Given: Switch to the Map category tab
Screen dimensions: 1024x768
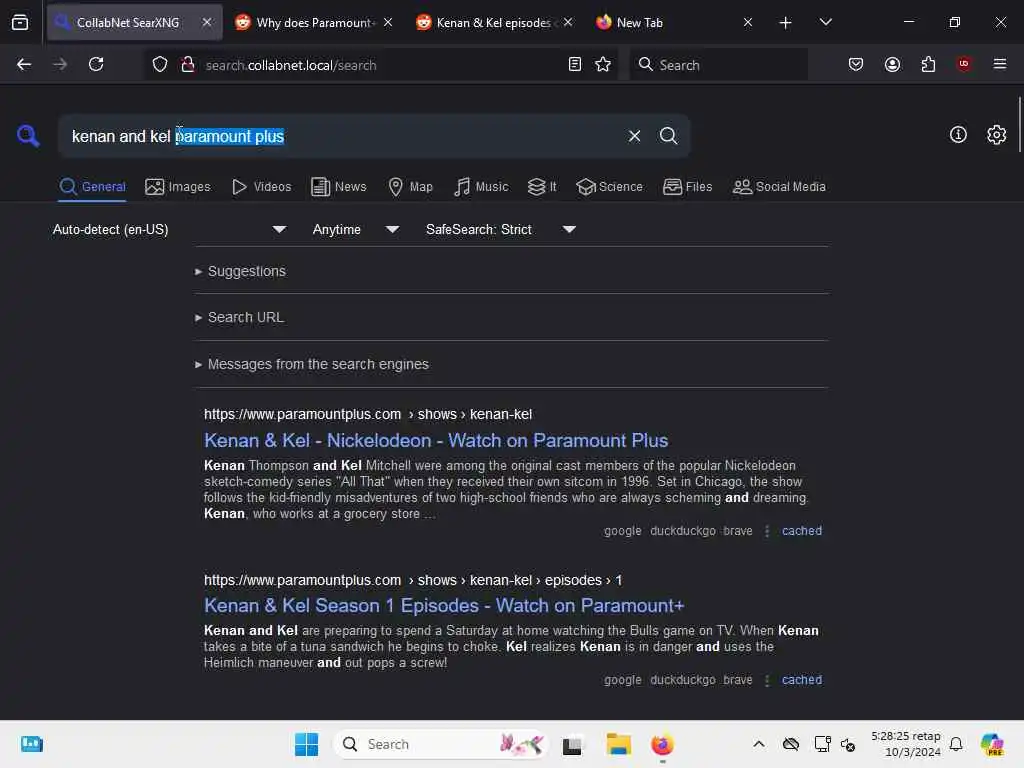Looking at the screenshot, I should coord(410,187).
